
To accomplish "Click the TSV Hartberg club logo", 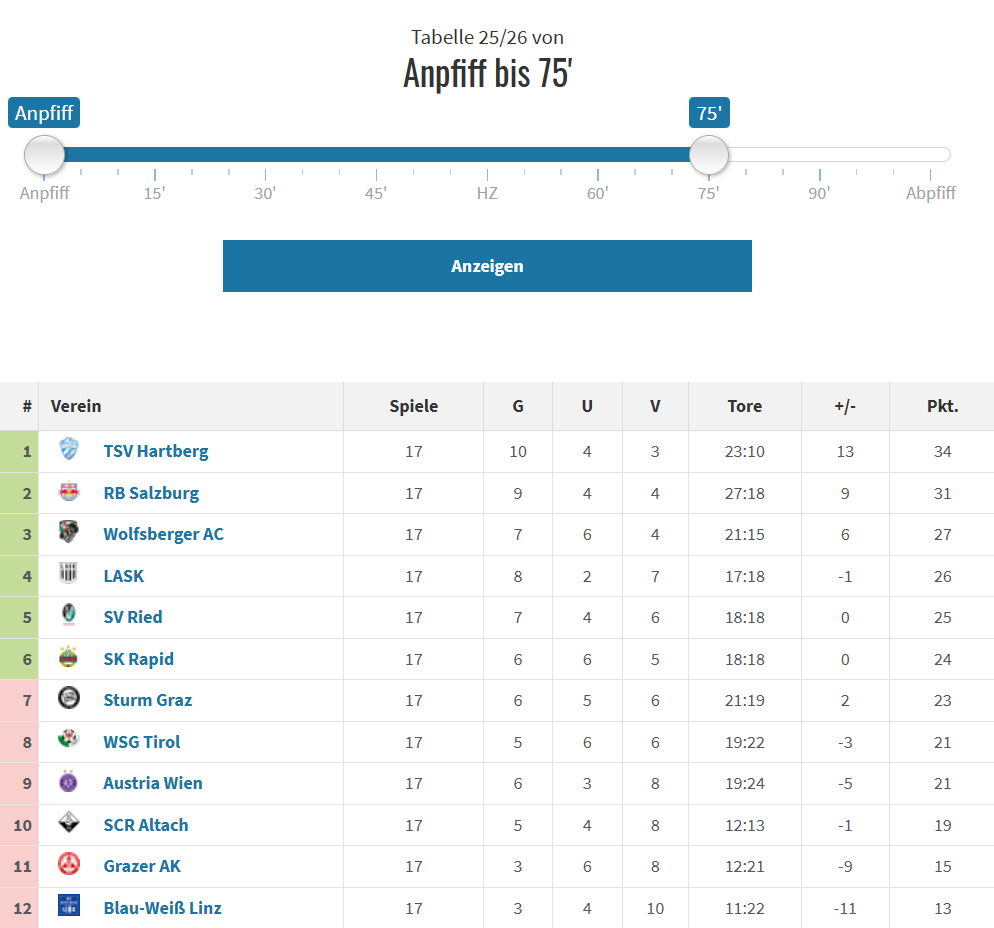I will click(69, 450).
